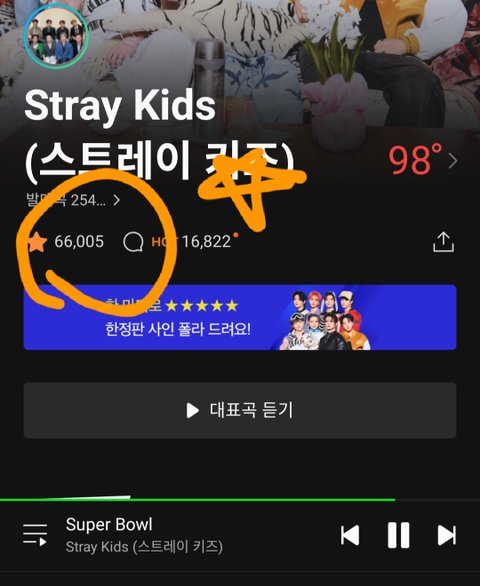
Task: Play representative songs with 대표곡 듣기
Action: point(240,410)
